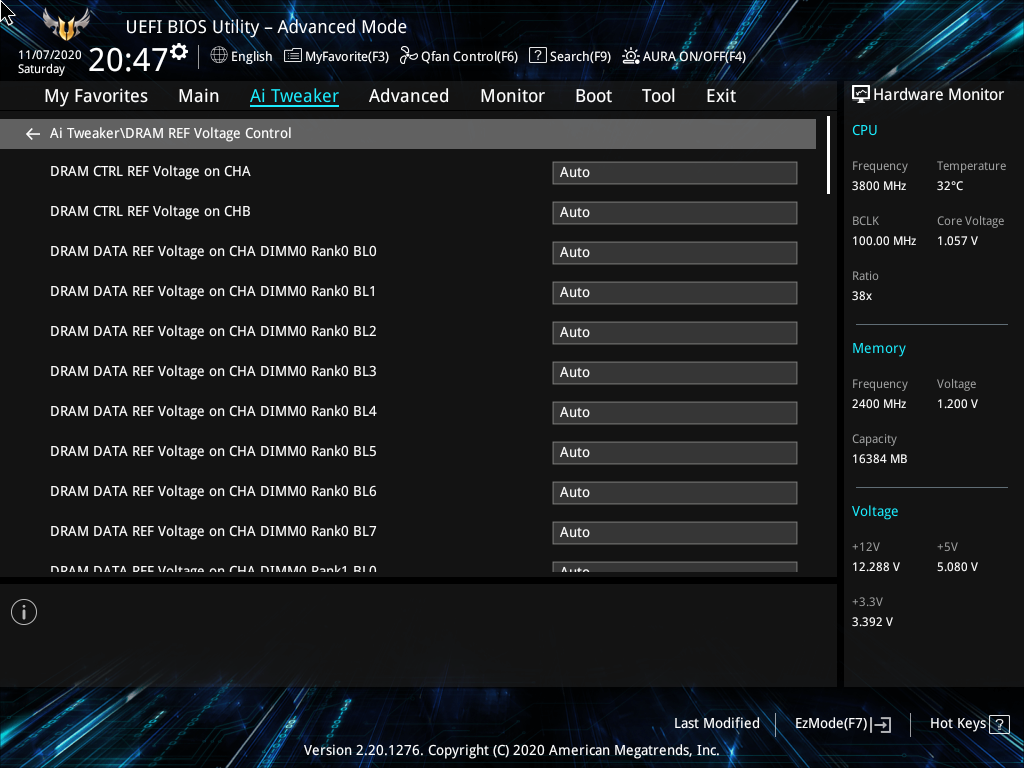This screenshot has width=1024, height=768.
Task: Switch to the Main tab
Action: coord(199,96)
